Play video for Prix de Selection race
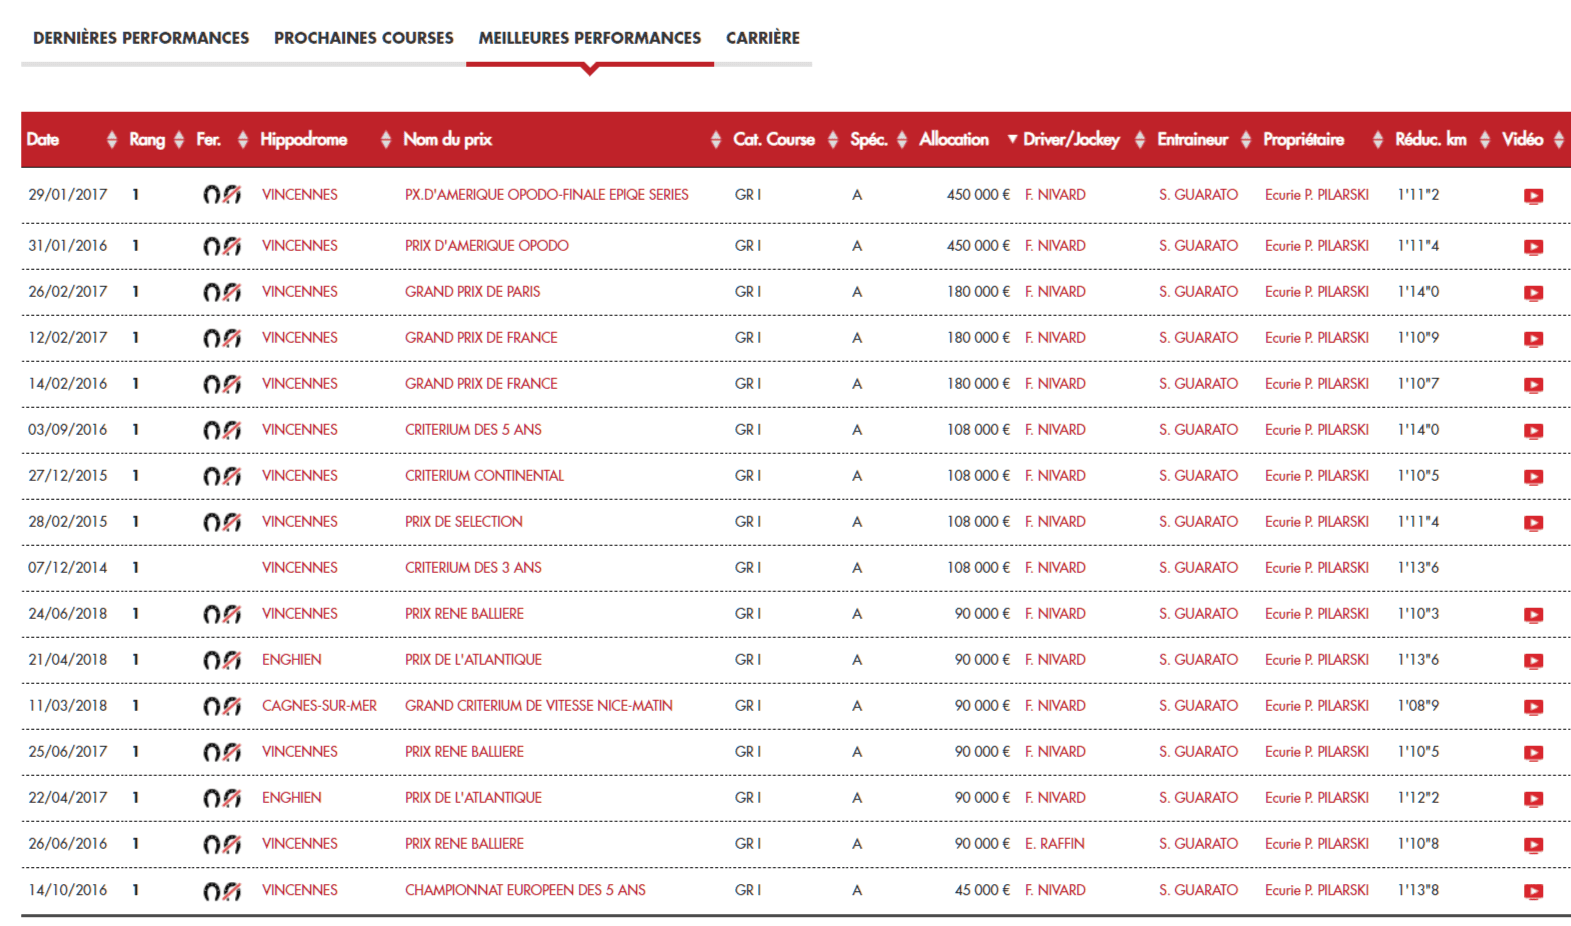Viewport: 1571px width, 926px height. point(1533,523)
